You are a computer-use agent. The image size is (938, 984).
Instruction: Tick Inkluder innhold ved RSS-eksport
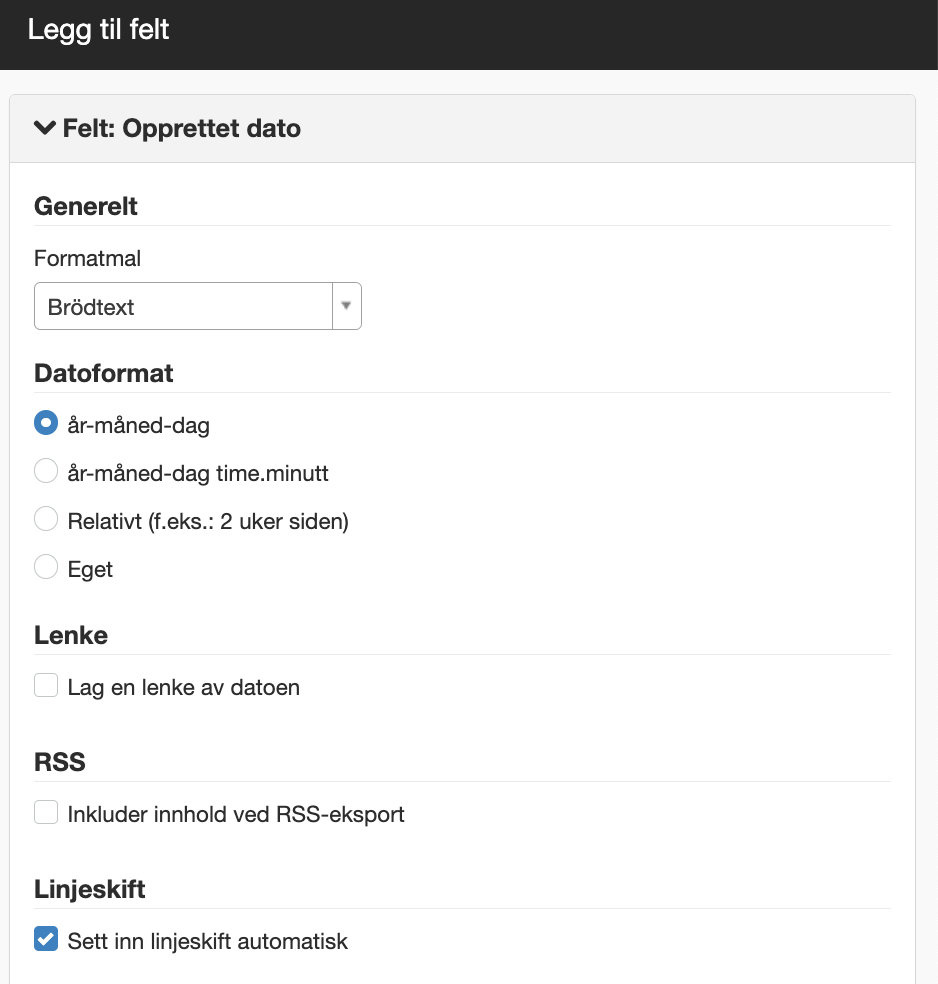[x=46, y=812]
